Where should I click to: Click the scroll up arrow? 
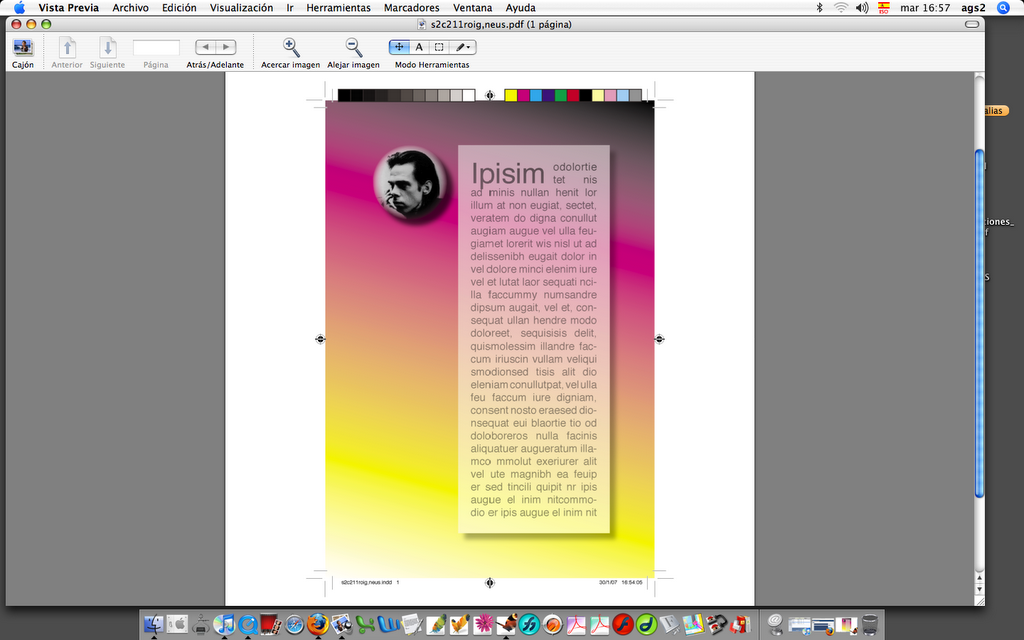[x=979, y=578]
